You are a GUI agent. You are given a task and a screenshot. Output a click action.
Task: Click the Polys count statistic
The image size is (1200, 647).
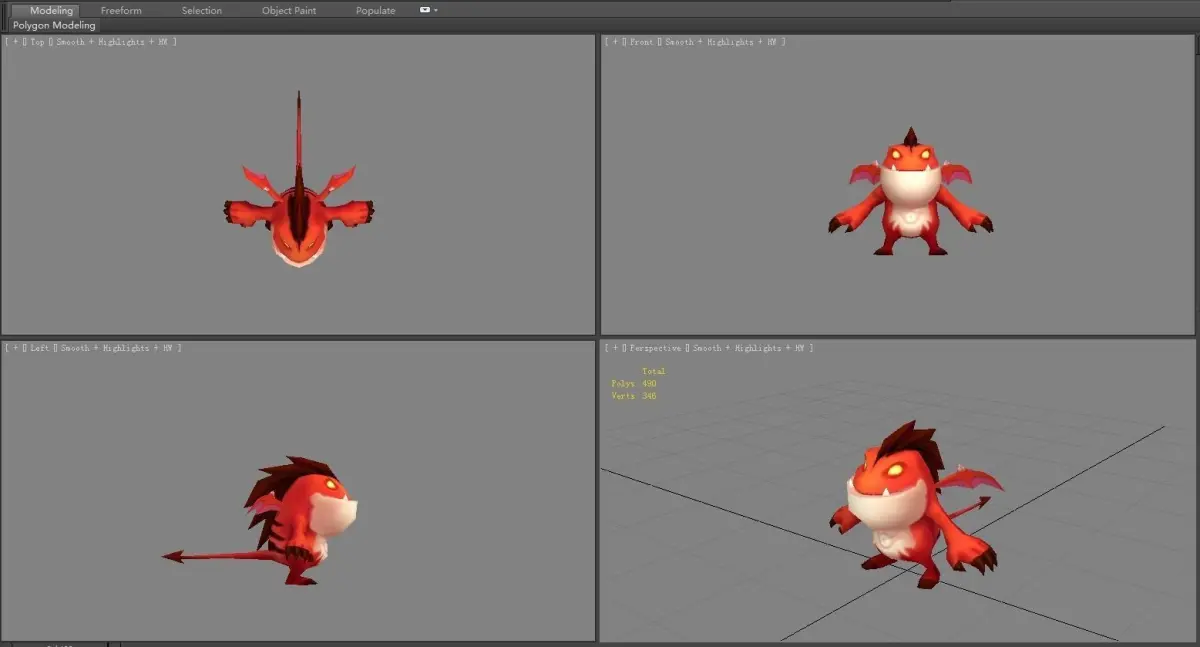(x=634, y=384)
